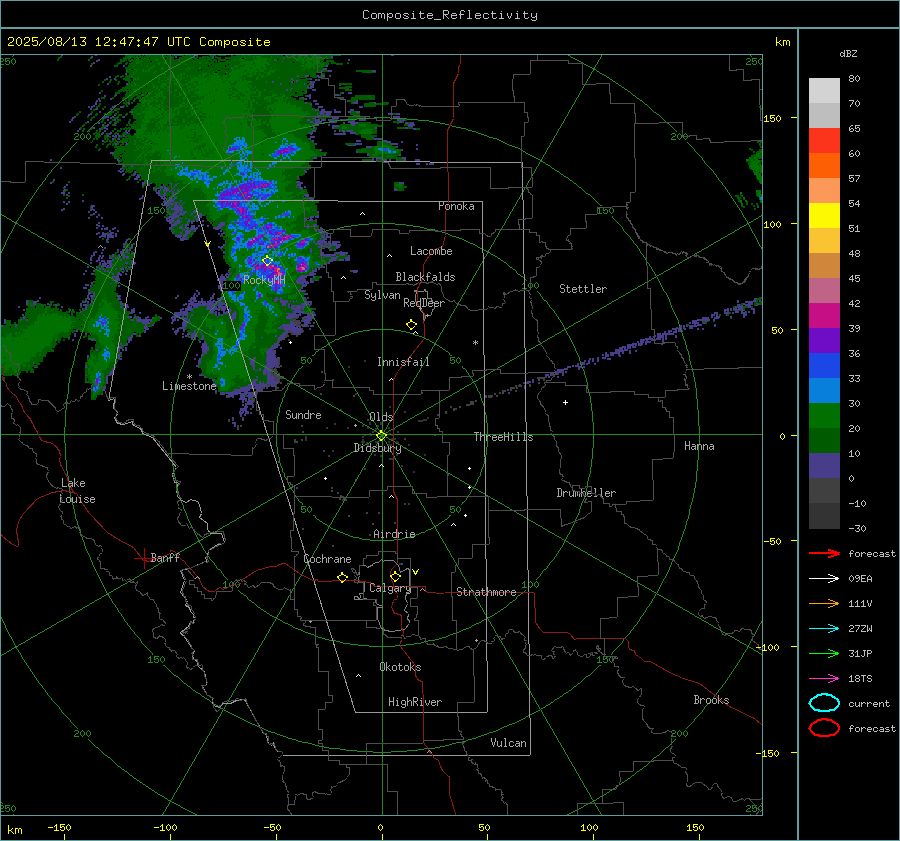900x841 pixels.
Task: Click the Strathmore map label
Action: coord(486,592)
